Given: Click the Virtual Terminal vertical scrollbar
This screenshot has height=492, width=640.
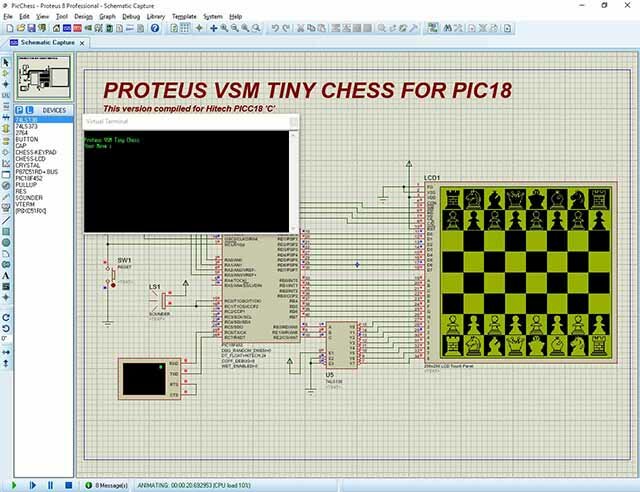Looking at the screenshot, I should (293, 181).
